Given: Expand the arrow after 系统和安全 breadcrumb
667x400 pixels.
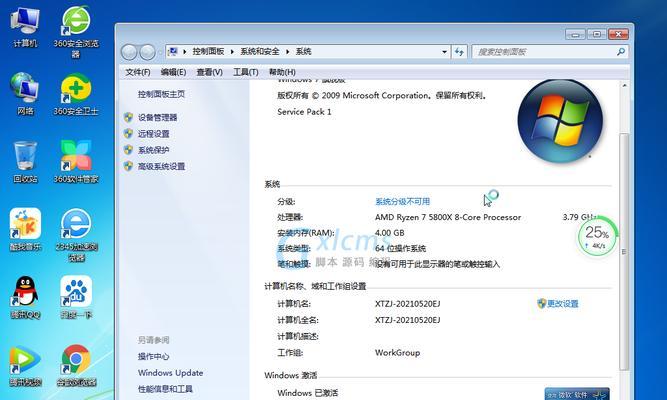Looking at the screenshot, I should [x=287, y=52].
